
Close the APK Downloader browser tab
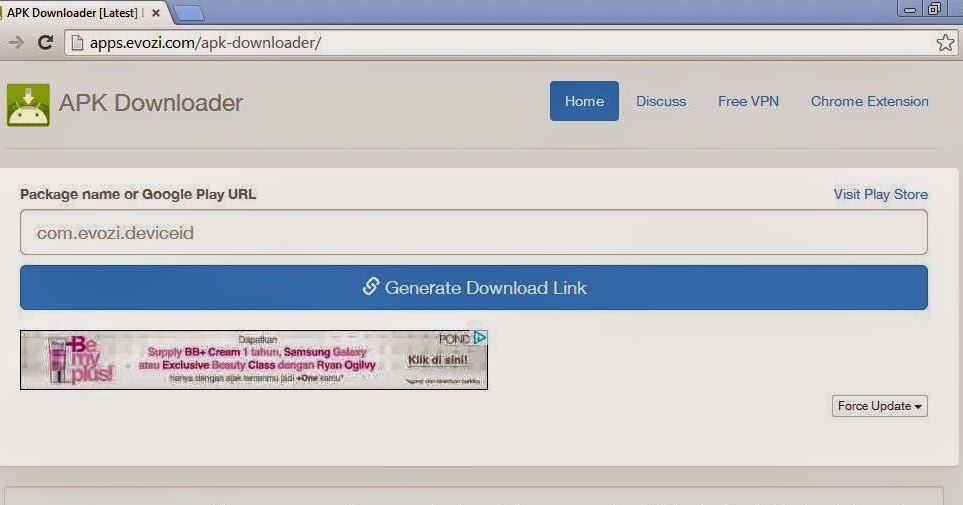pyautogui.click(x=156, y=12)
